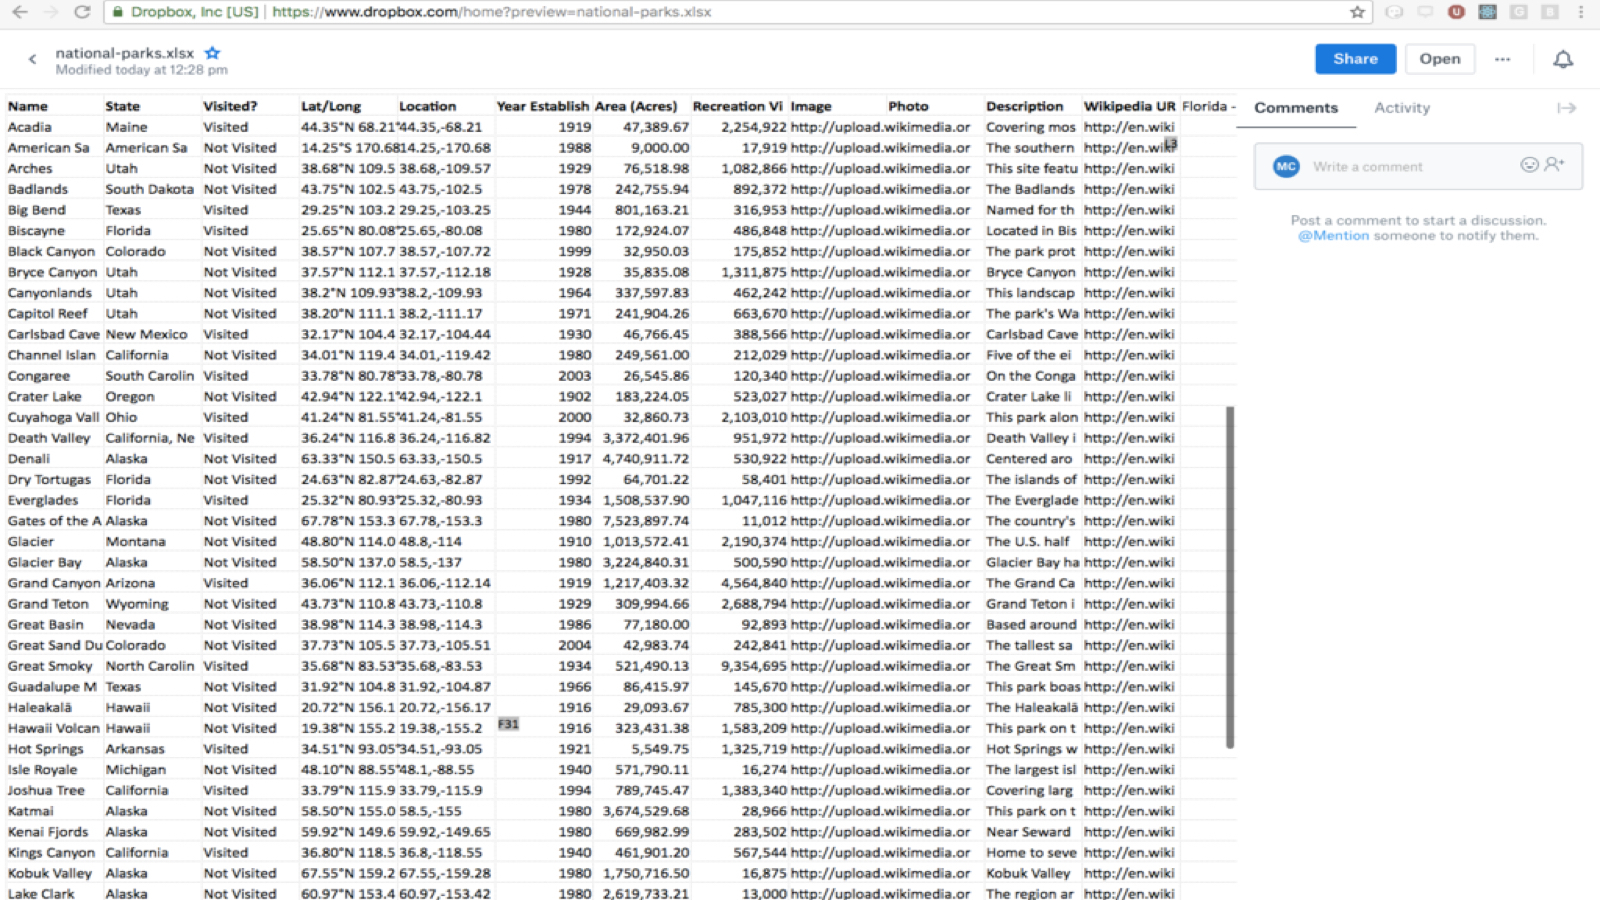This screenshot has height=900, width=1600.
Task: Select the Everglades name cell
Action: (x=43, y=500)
